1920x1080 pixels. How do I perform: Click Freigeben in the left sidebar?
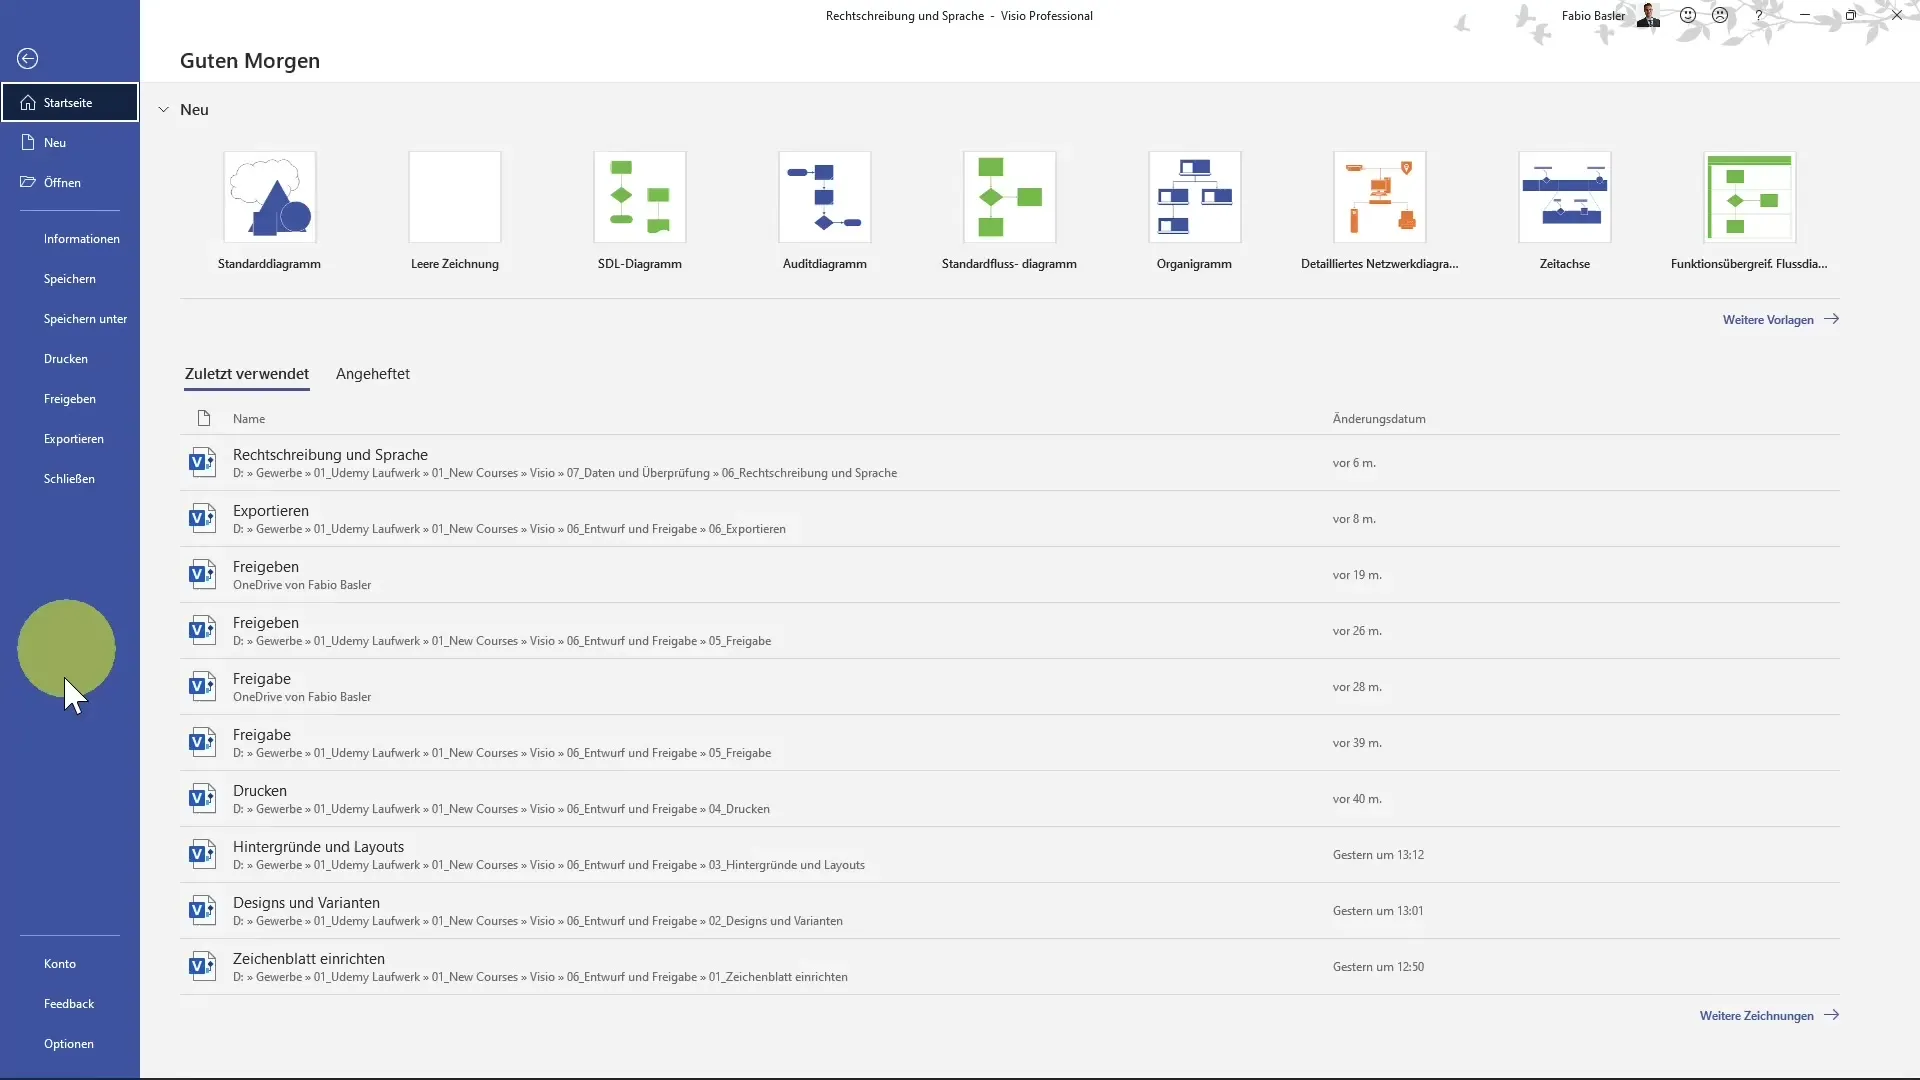(x=70, y=397)
